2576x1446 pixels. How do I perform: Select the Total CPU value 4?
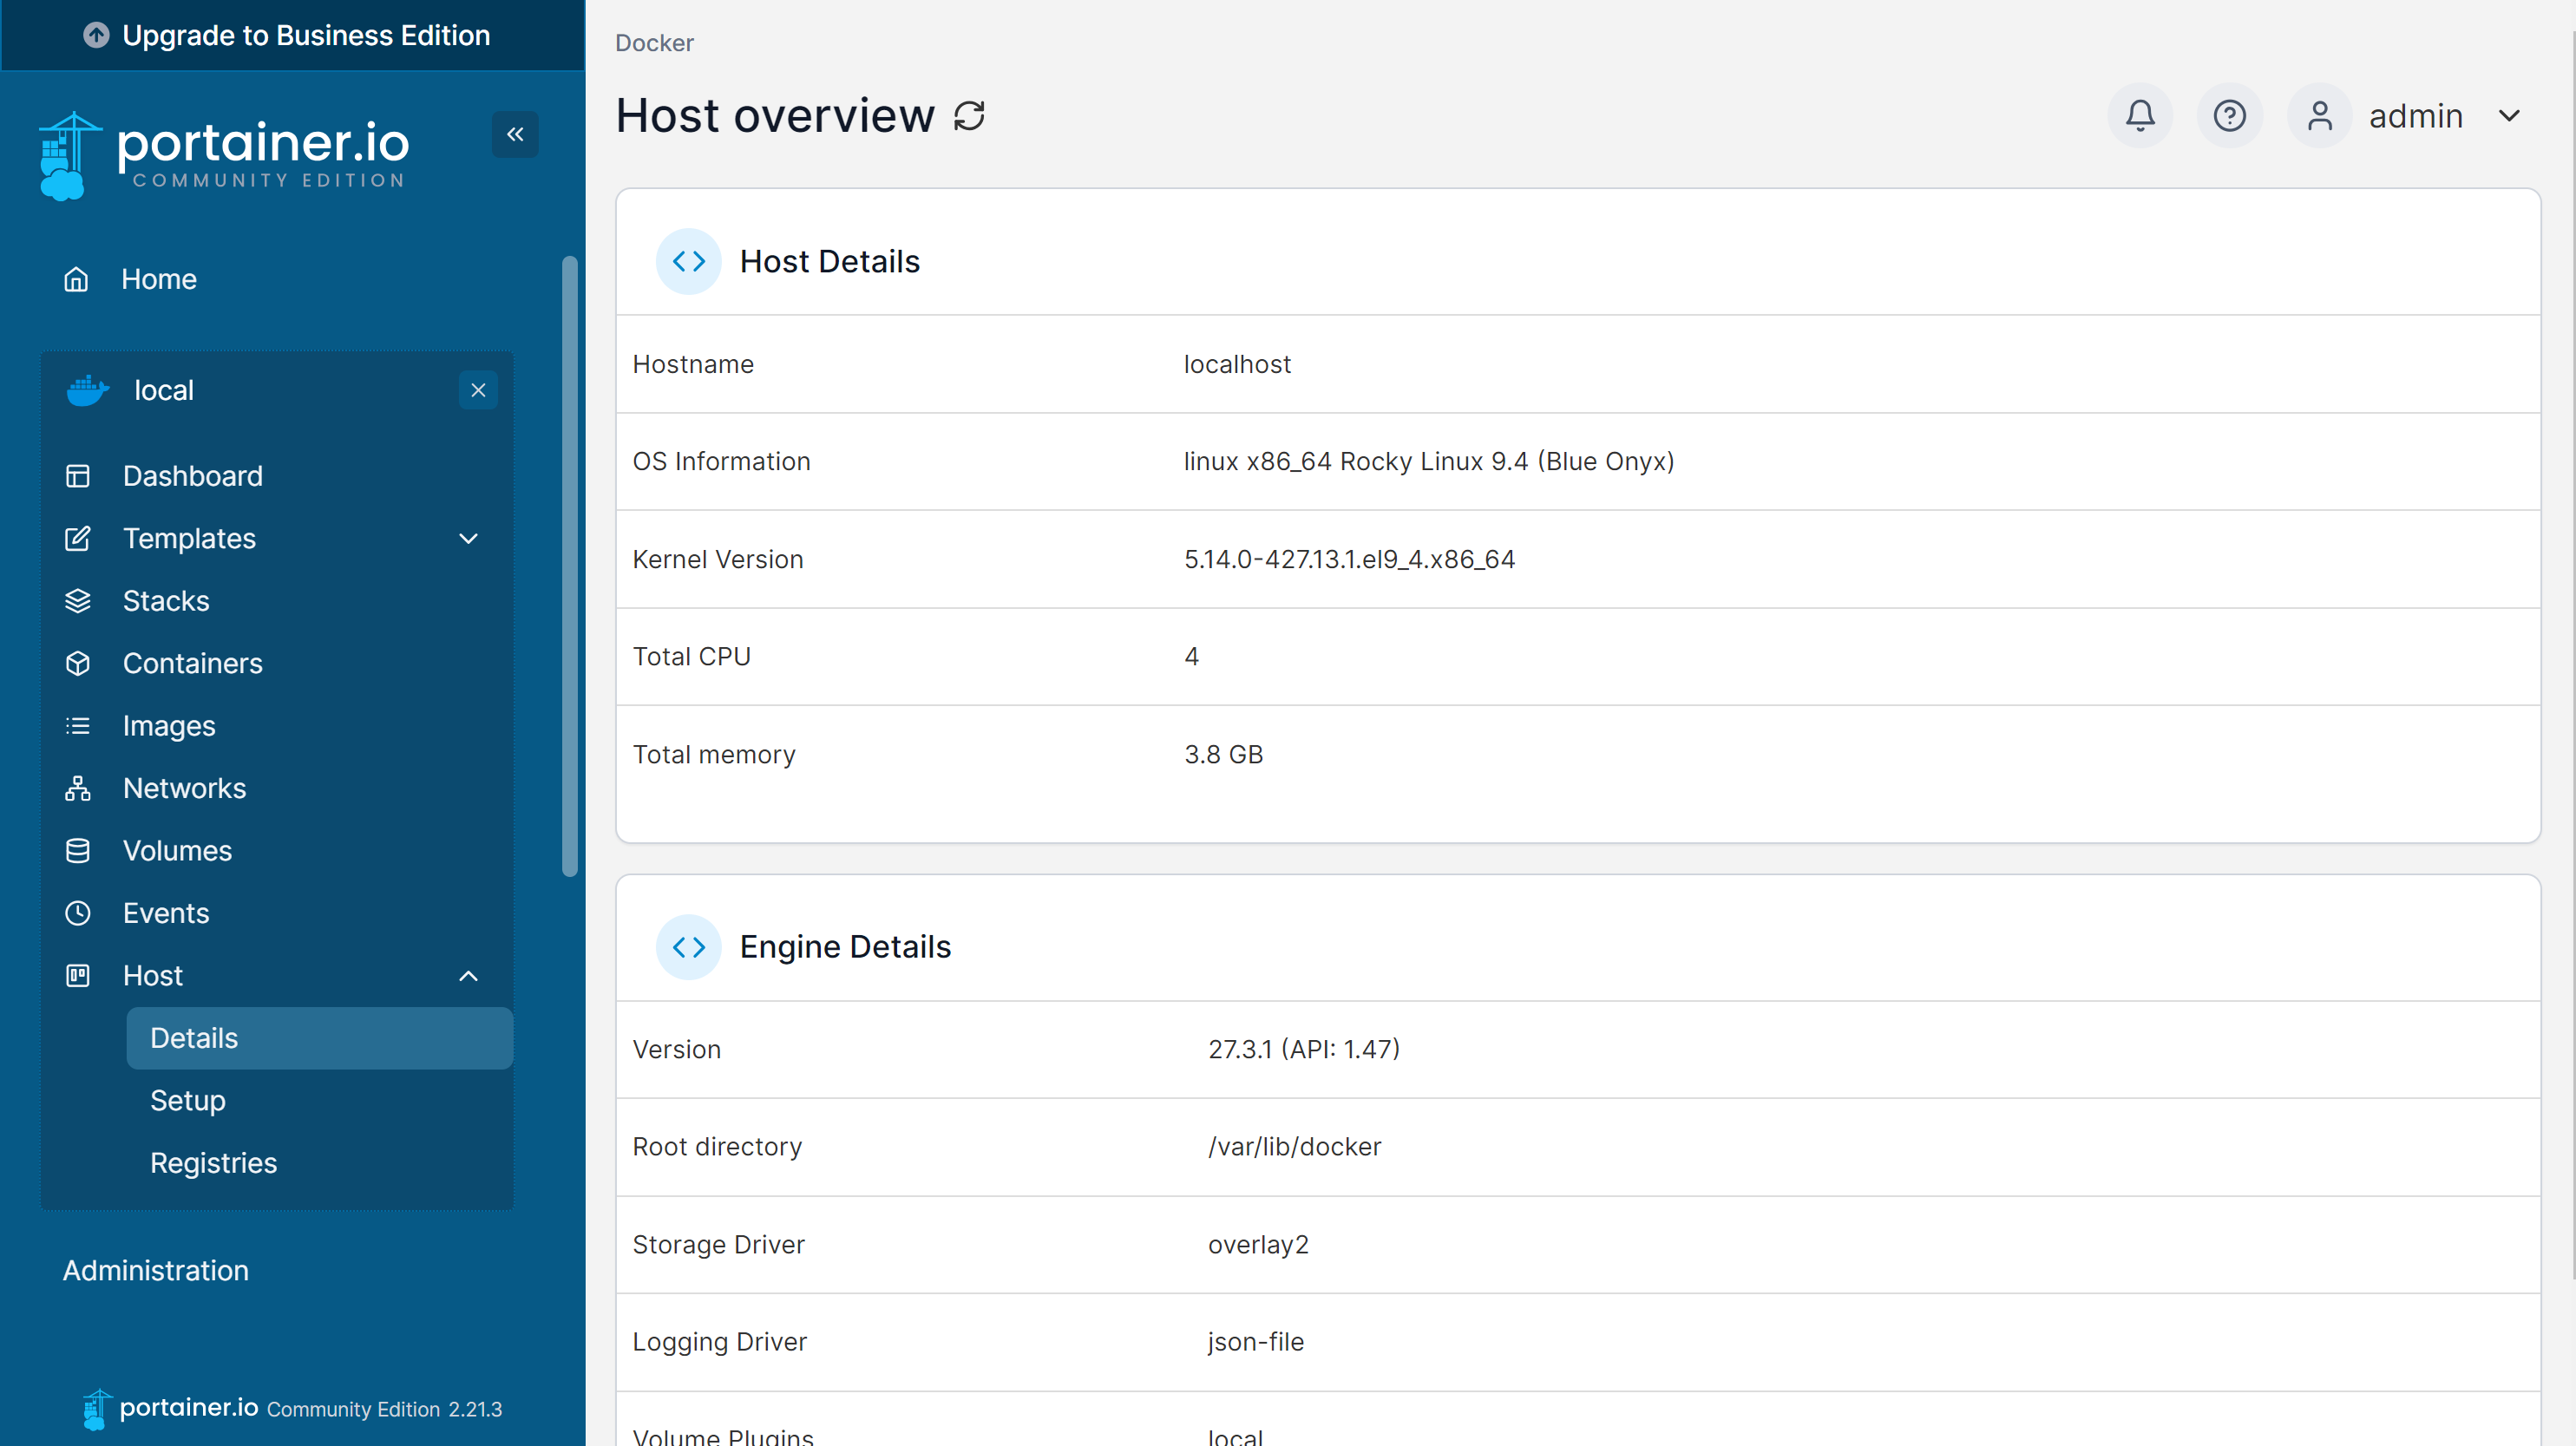click(x=1192, y=657)
